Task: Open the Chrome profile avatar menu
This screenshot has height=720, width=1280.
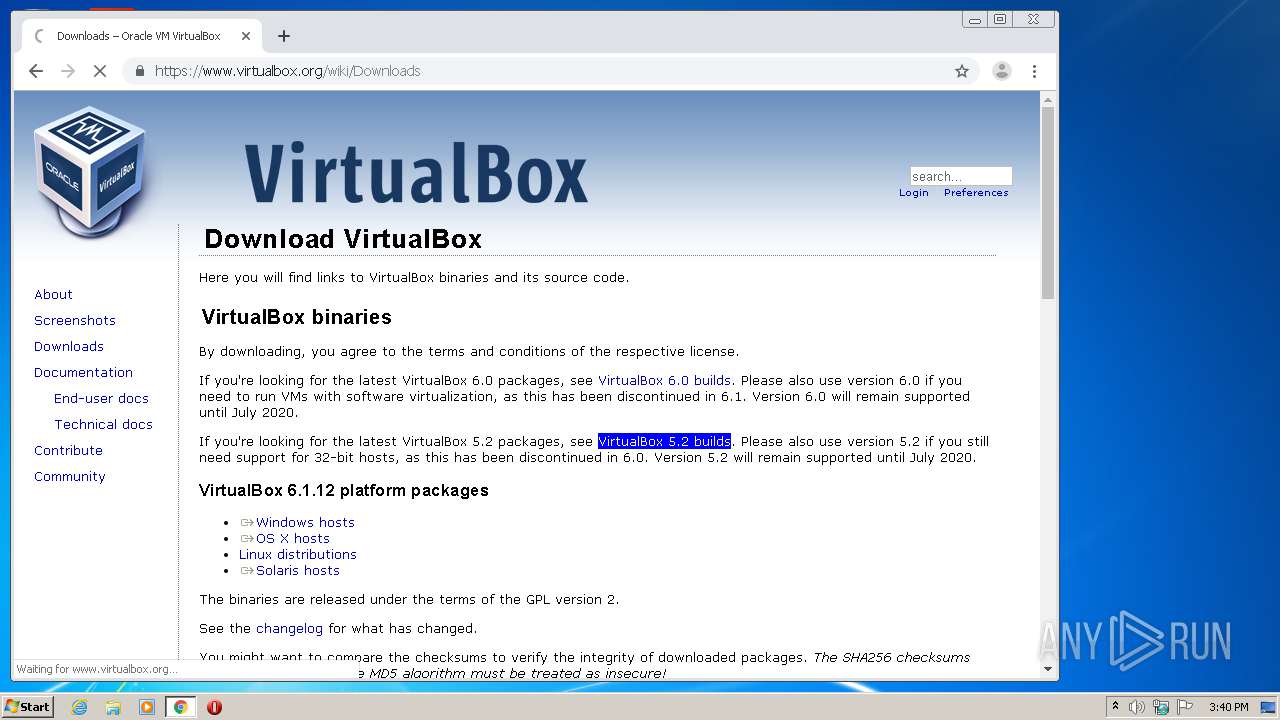Action: (x=1001, y=71)
